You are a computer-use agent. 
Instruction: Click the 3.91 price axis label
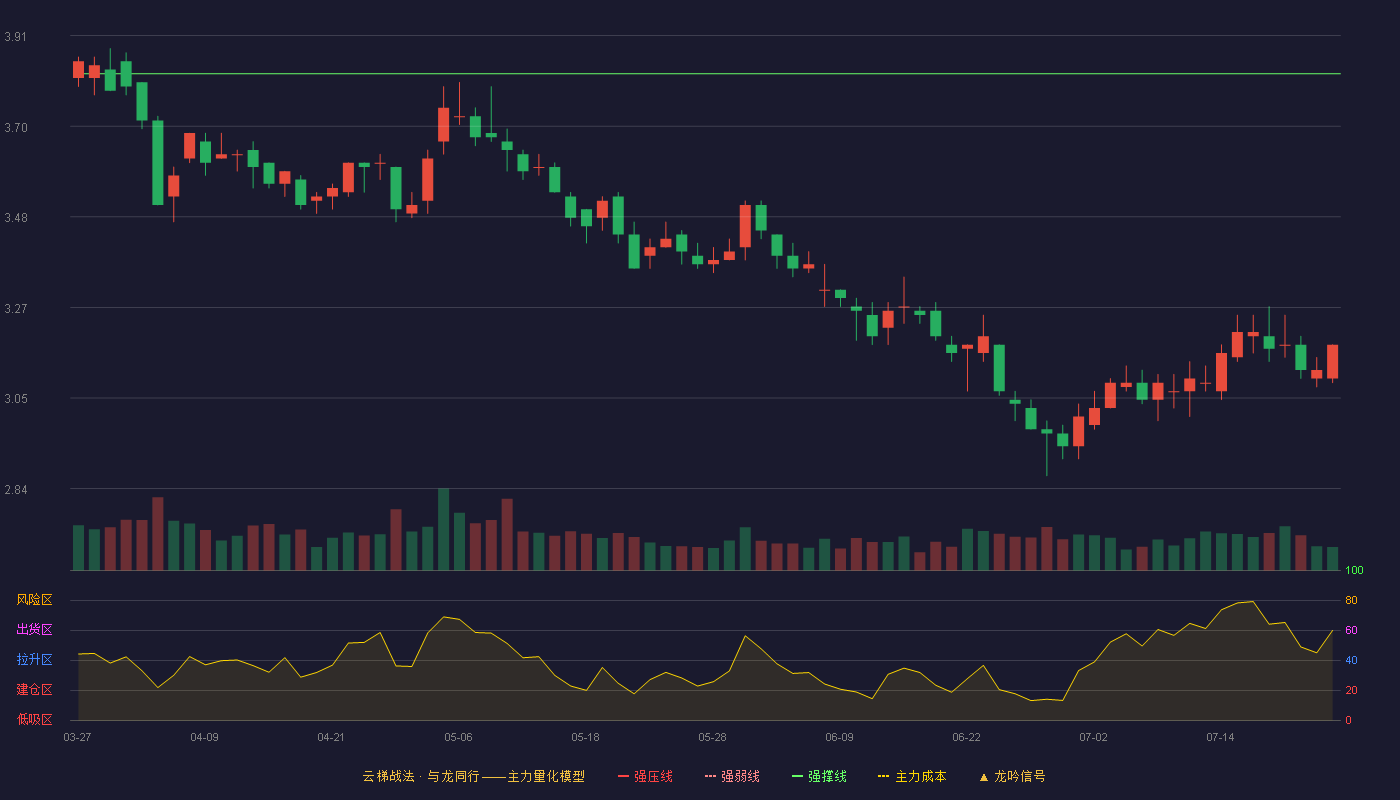click(x=15, y=37)
